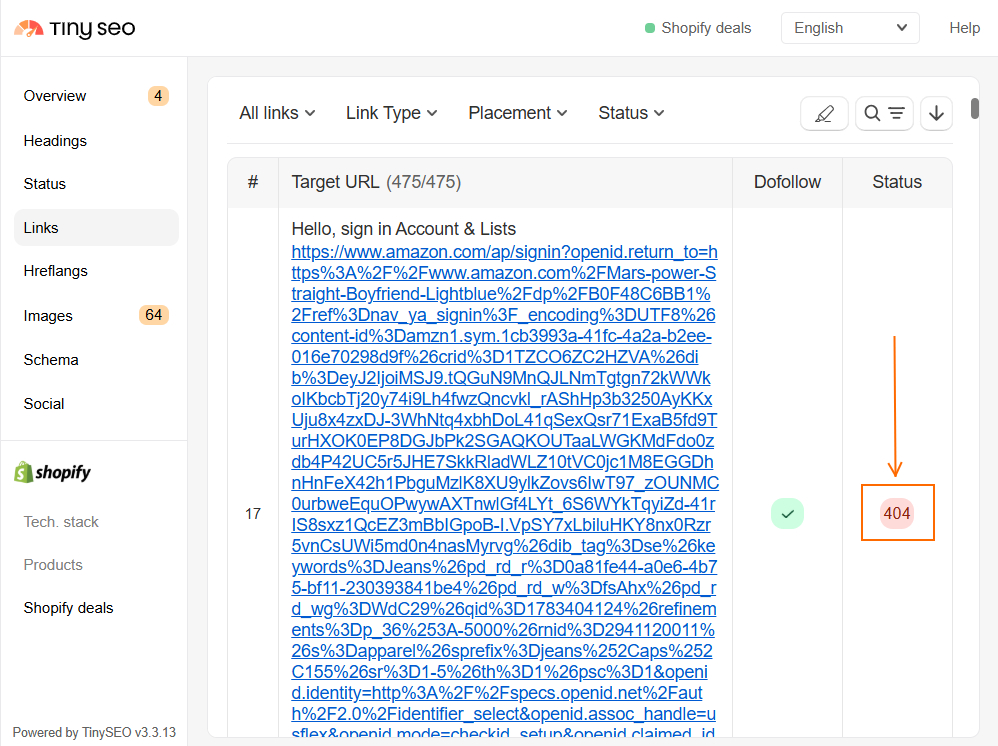Click the Dofollow column header

click(x=787, y=182)
